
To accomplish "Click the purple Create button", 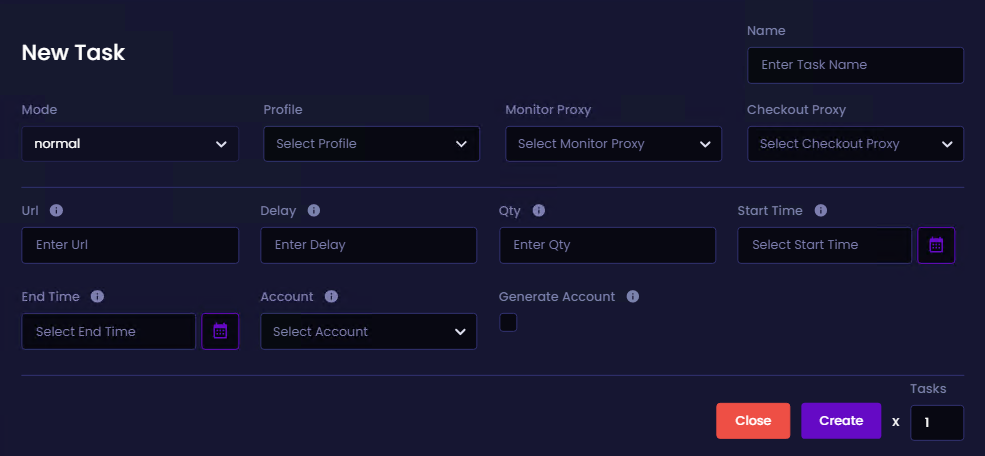I will (841, 421).
